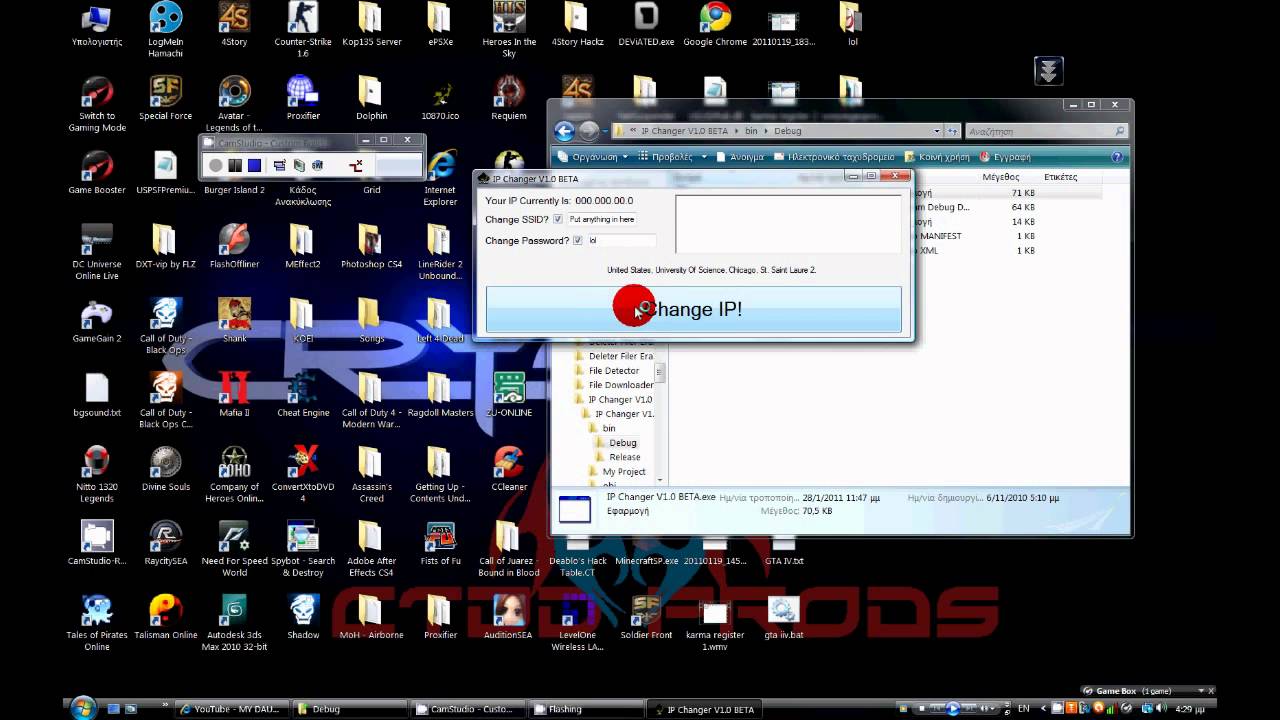
Task: Click CamStudio screen annotations icon
Action: coord(299,165)
